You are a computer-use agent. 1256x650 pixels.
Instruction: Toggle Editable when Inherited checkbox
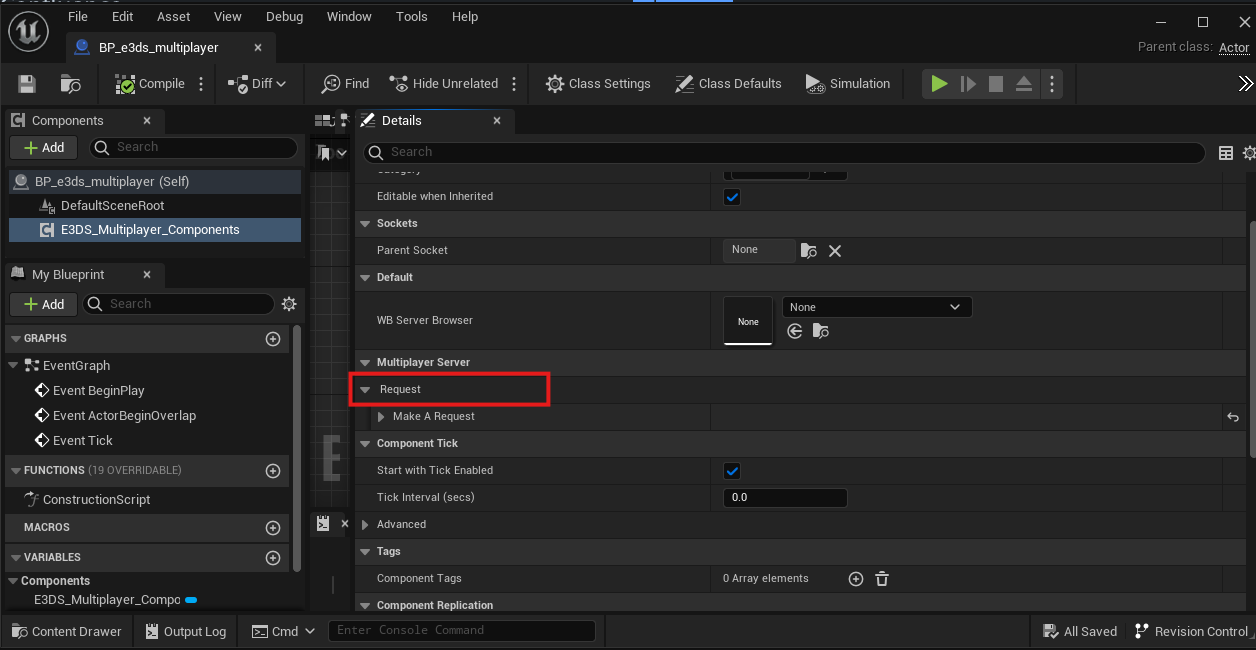point(732,197)
